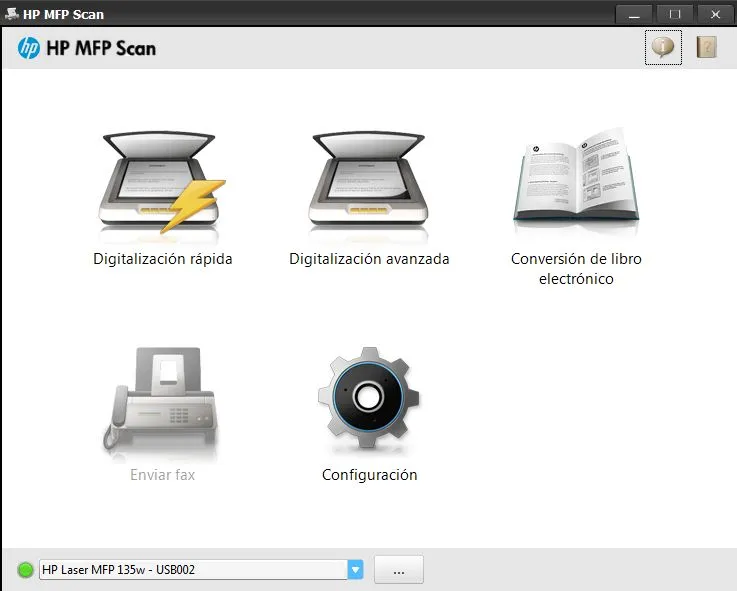Click the 'Conversión de libro electrónico' label
This screenshot has width=737, height=591.
tap(576, 269)
